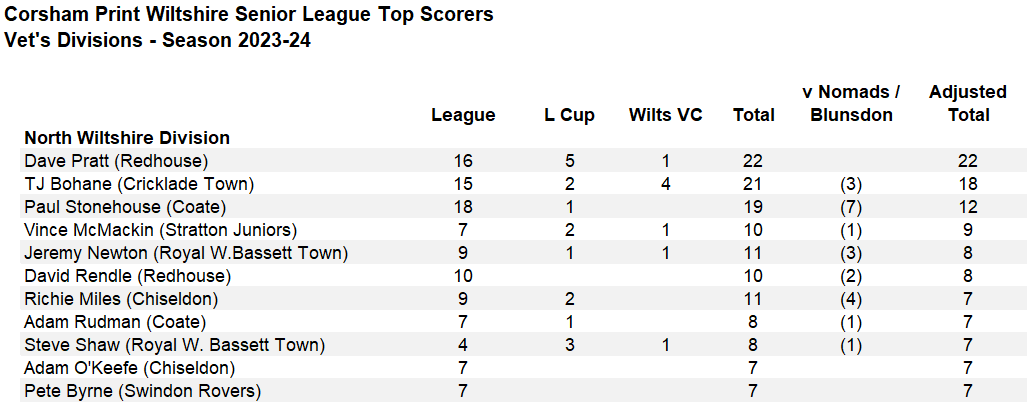This screenshot has height=402, width=1027.
Task: Select Steve Shaw (Royal W. Bassett Town)
Action: point(175,345)
